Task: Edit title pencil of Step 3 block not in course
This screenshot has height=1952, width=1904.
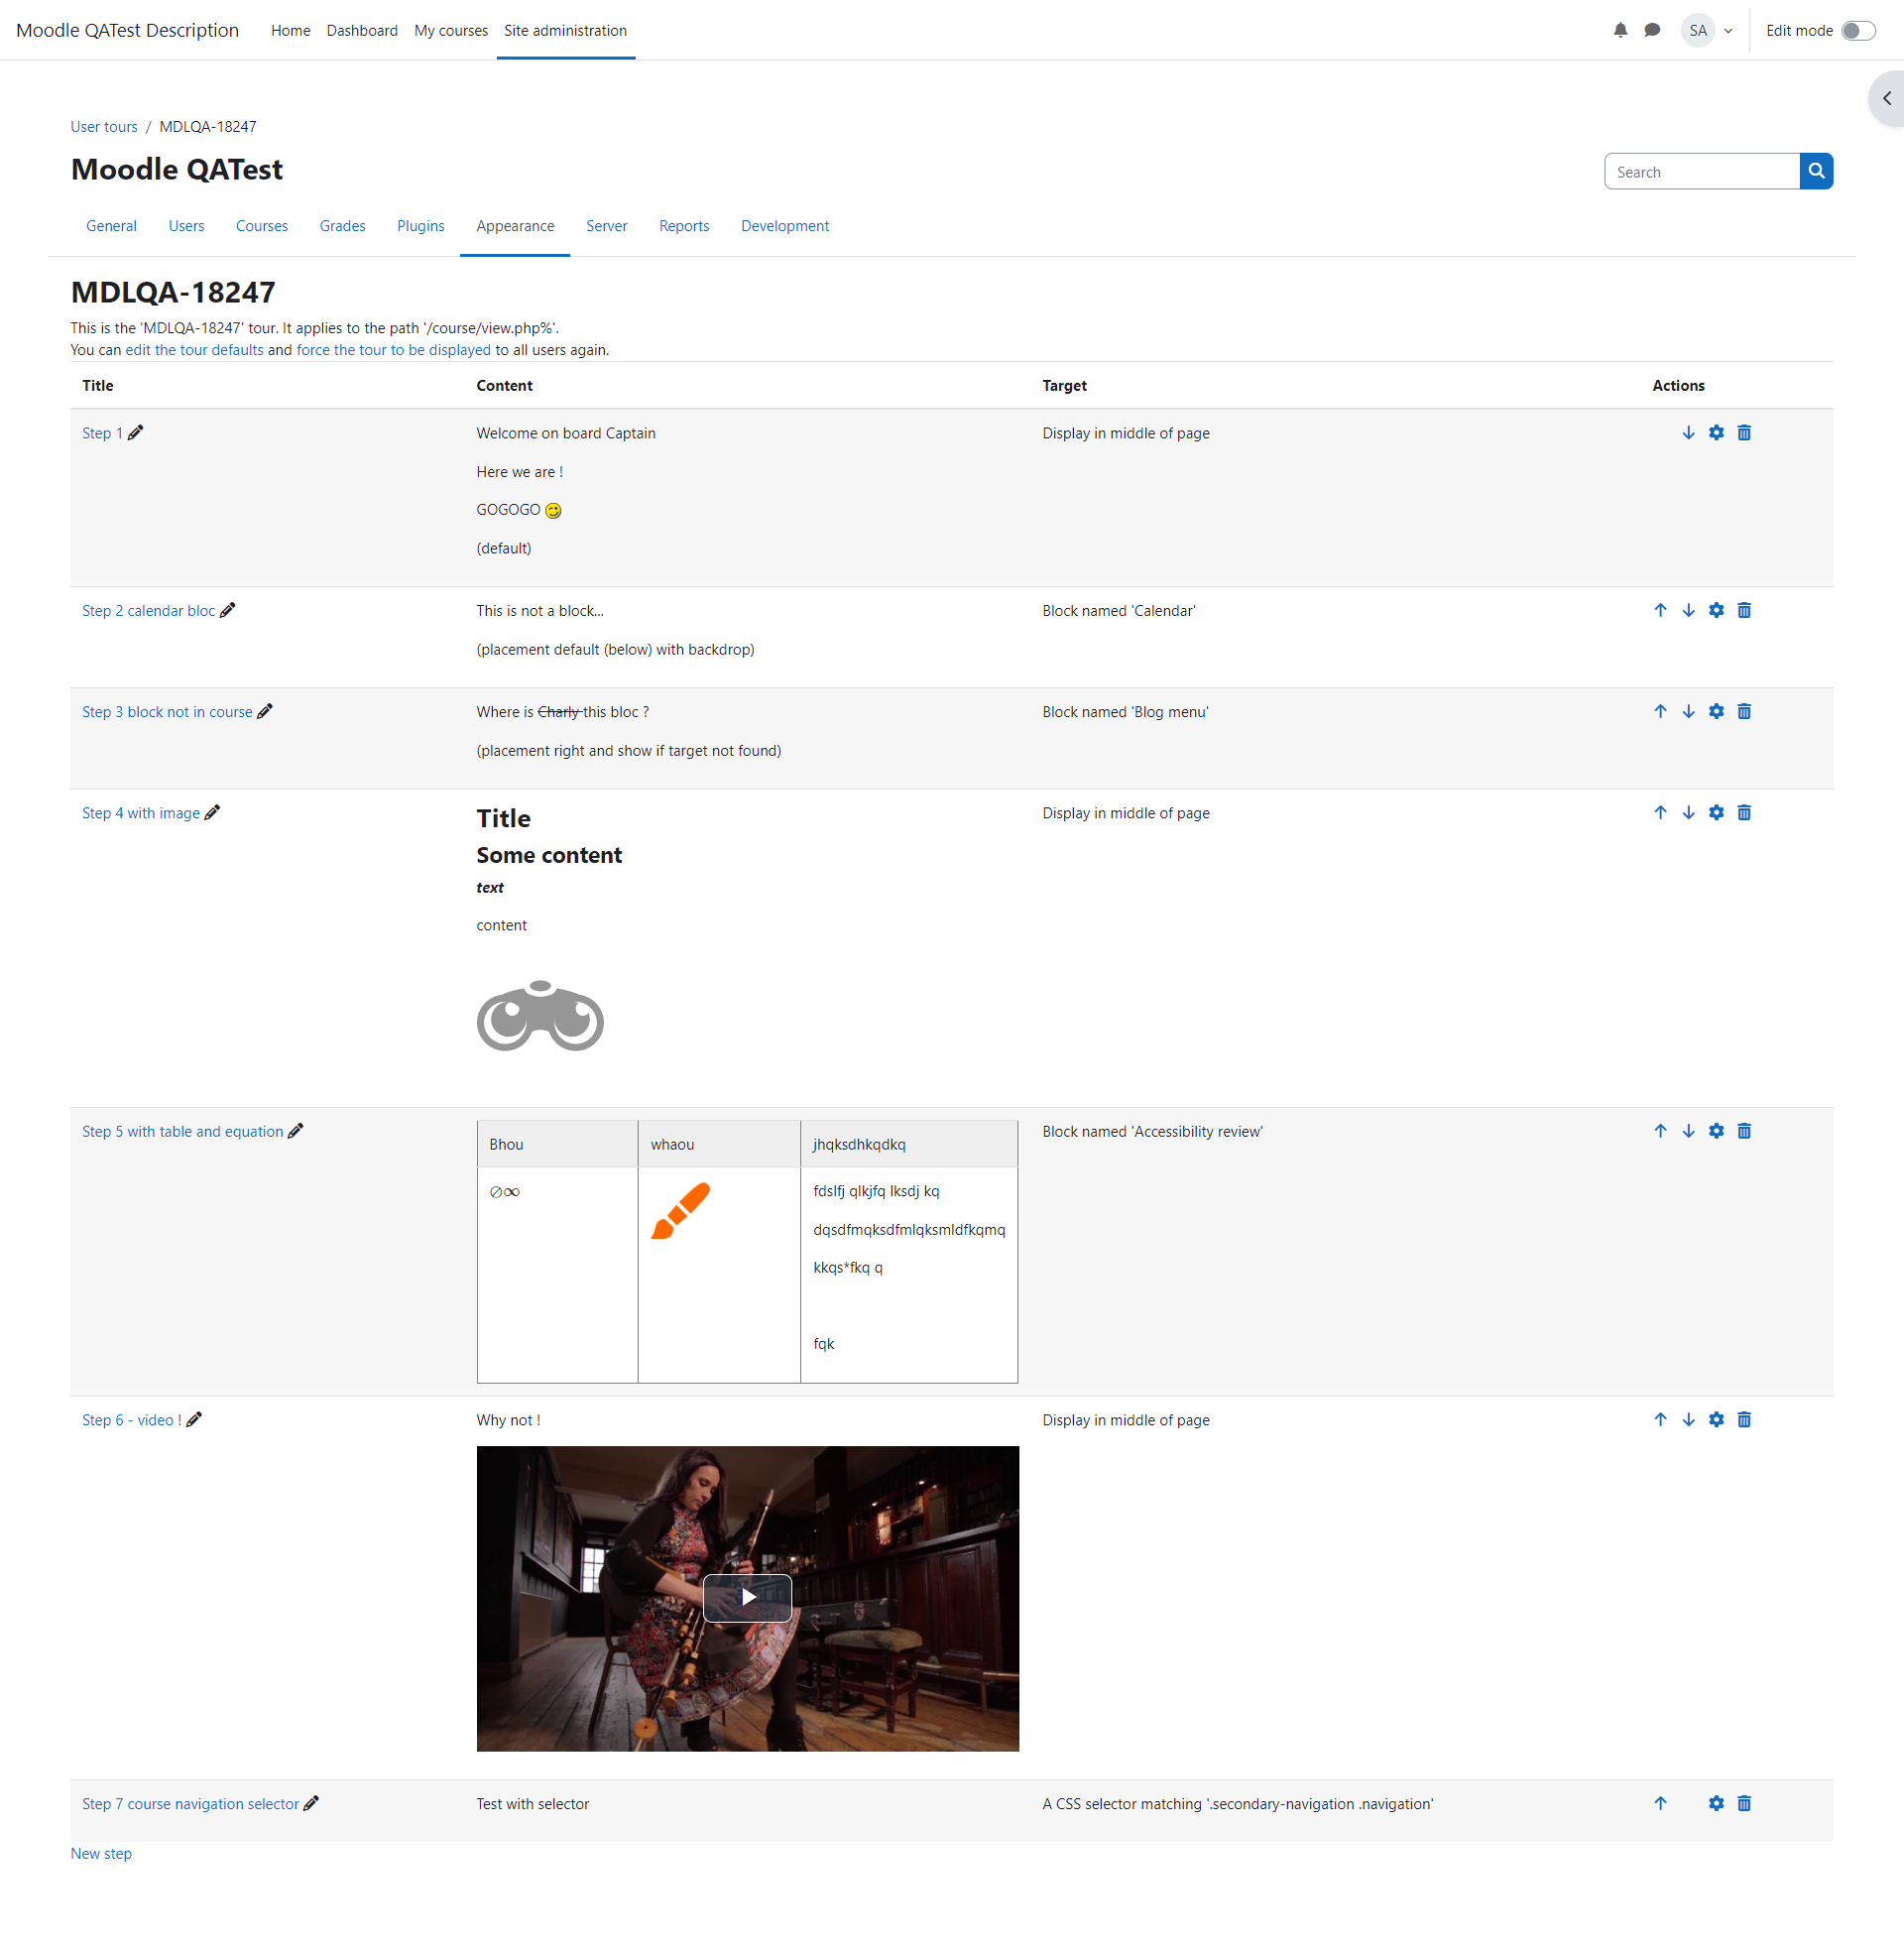Action: pyautogui.click(x=265, y=711)
